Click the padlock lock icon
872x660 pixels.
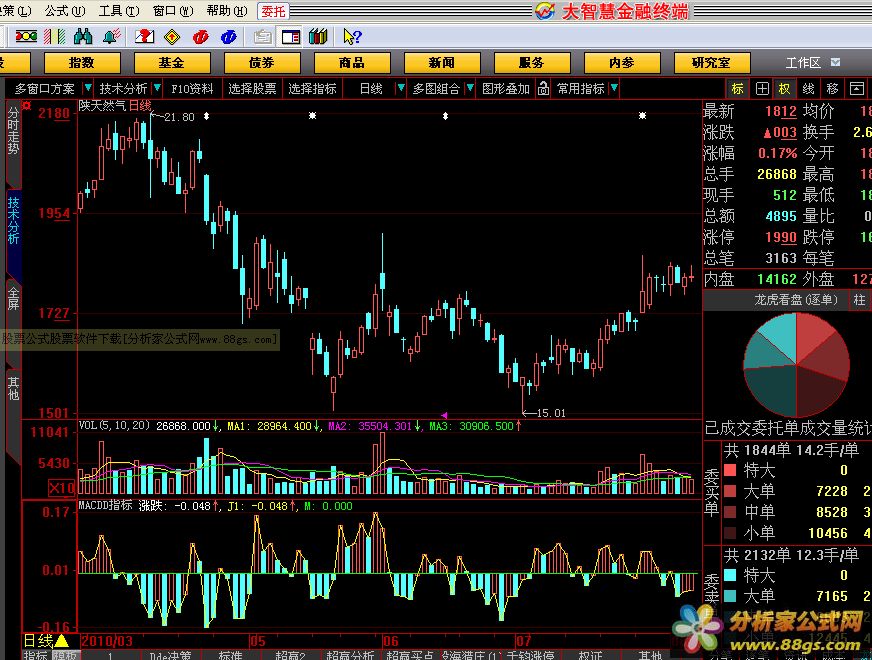coord(543,88)
